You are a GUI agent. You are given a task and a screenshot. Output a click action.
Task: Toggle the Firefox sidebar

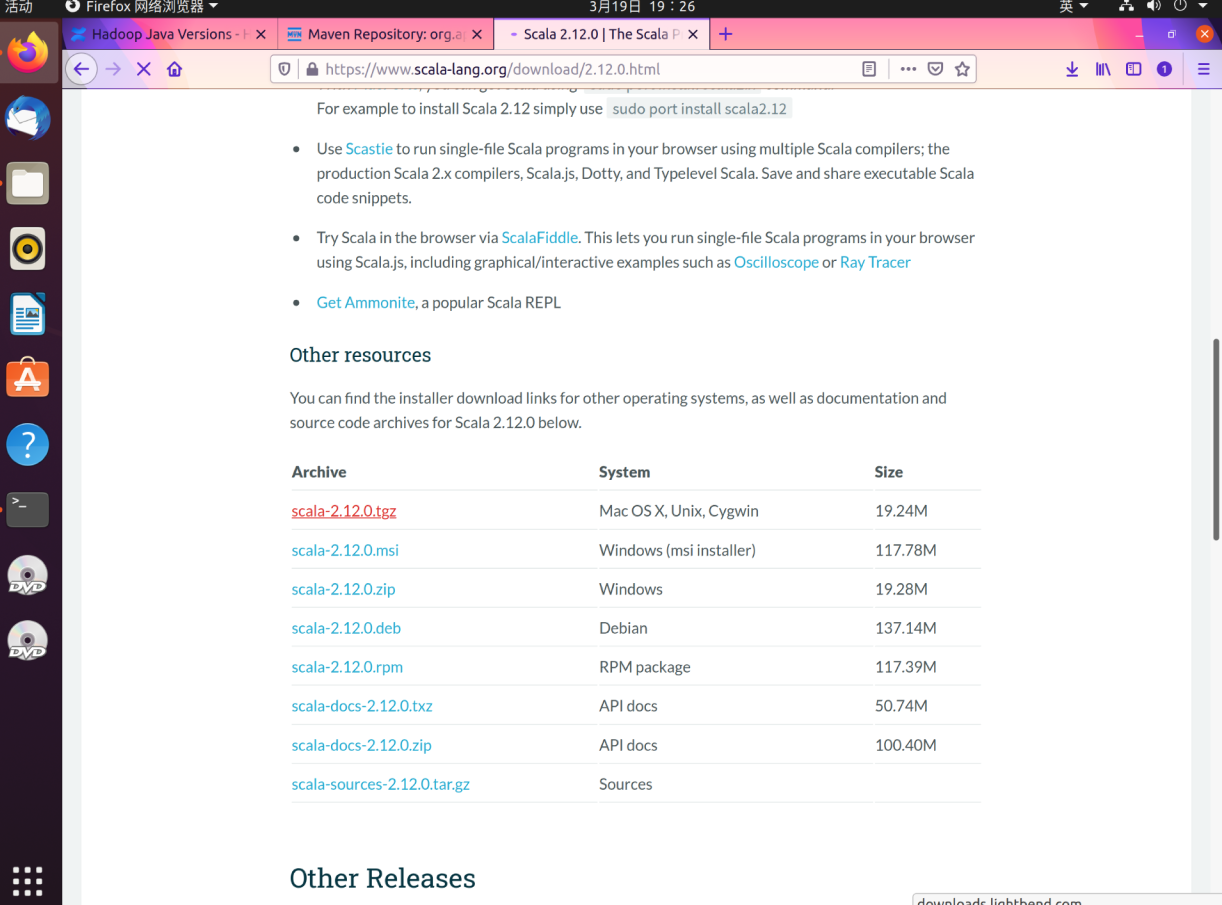pos(1133,69)
